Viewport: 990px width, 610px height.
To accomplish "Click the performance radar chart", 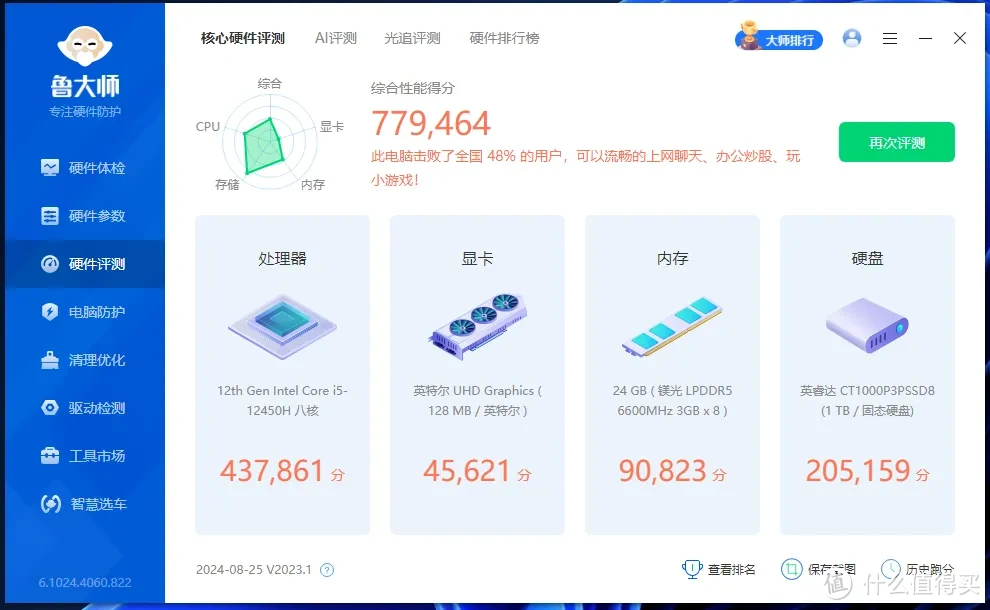I will [x=270, y=142].
